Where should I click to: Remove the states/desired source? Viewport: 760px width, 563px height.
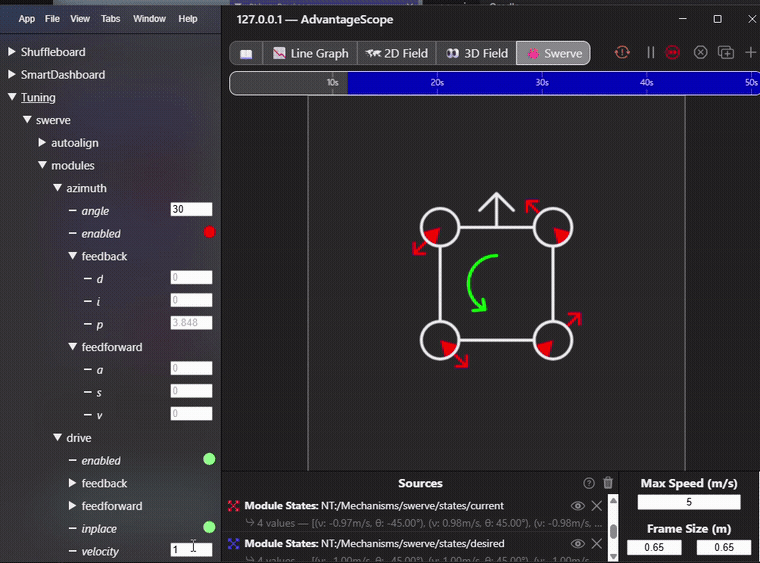pos(597,544)
